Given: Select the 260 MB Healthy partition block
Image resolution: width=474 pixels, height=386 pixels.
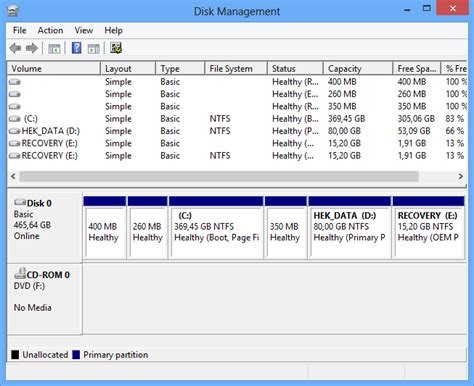Looking at the screenshot, I should pyautogui.click(x=148, y=228).
